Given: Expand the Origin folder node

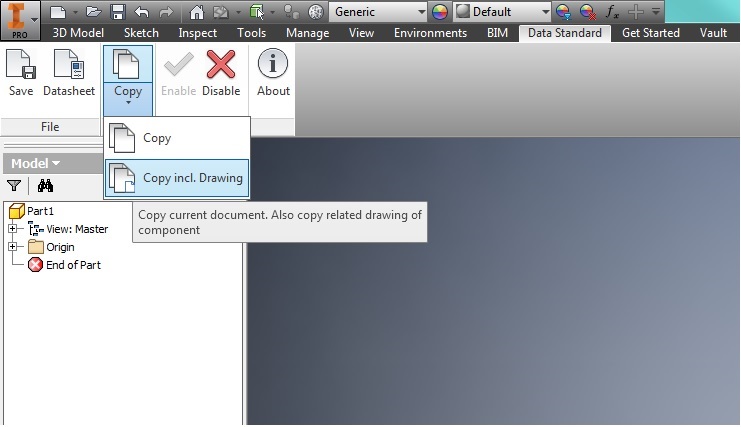Looking at the screenshot, I should tap(13, 247).
